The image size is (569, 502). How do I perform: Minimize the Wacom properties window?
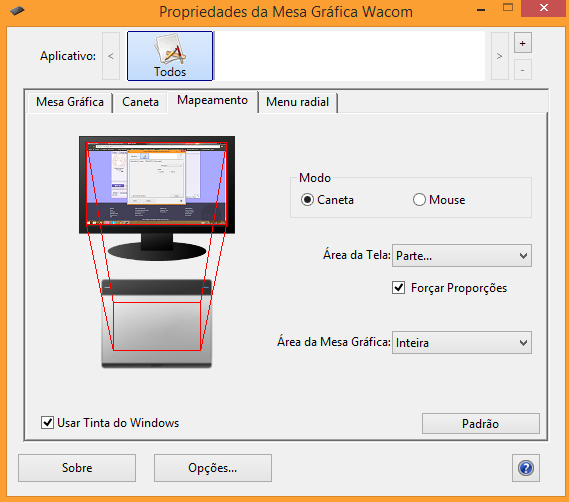coord(481,9)
